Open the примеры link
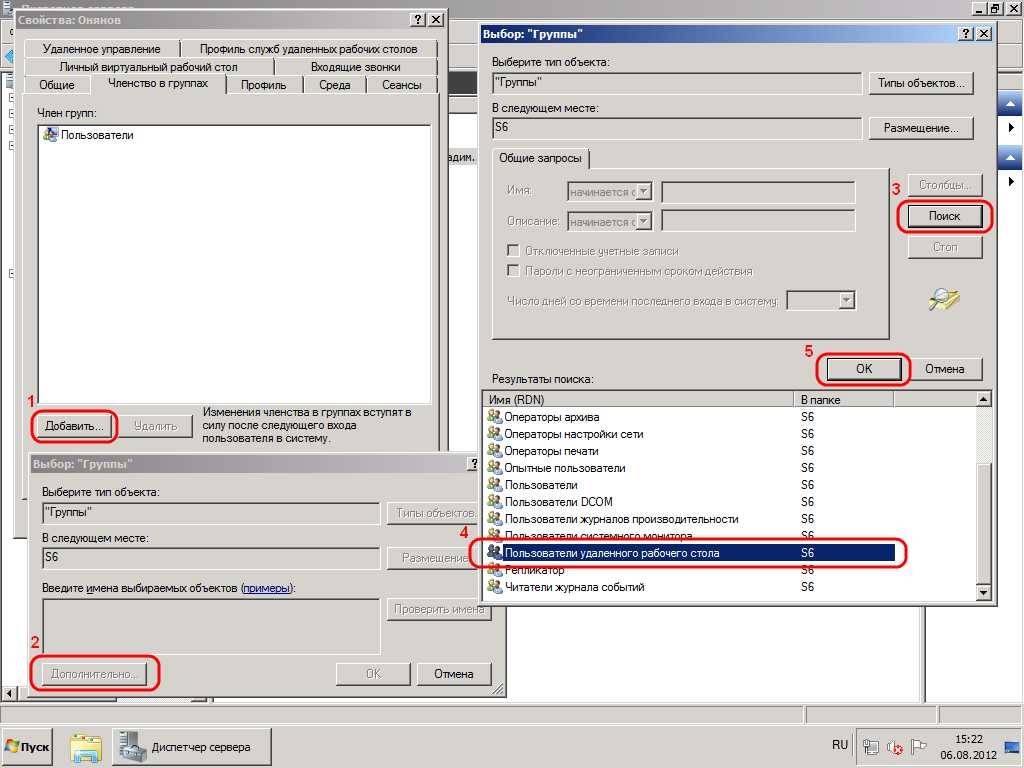1024x768 pixels. click(267, 588)
